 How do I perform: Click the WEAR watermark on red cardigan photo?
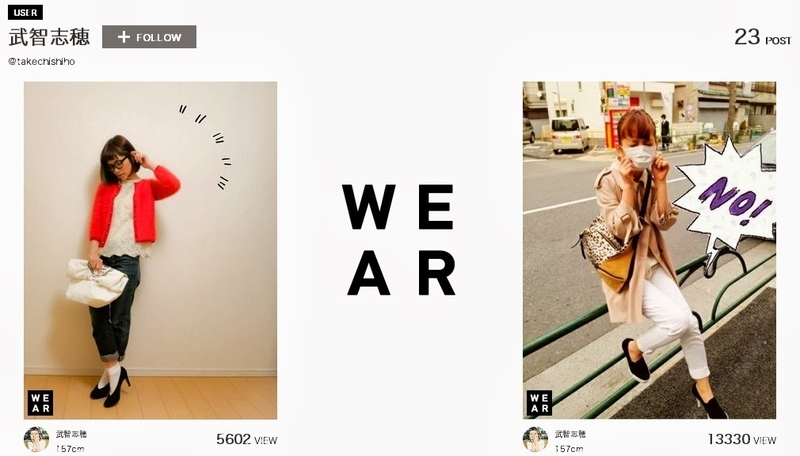(x=40, y=402)
